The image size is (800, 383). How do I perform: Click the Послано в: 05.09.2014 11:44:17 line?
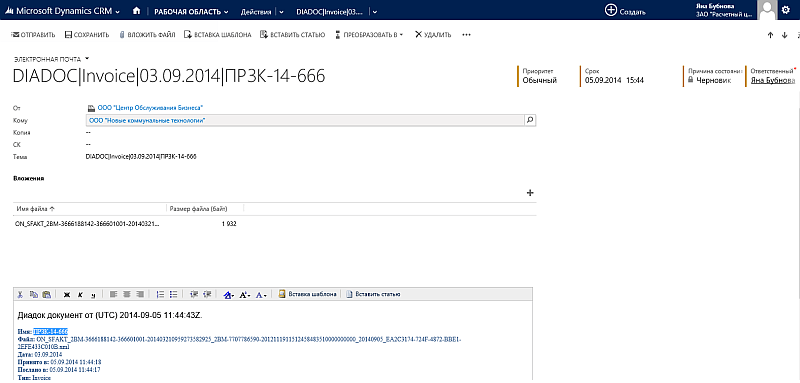coord(59,369)
